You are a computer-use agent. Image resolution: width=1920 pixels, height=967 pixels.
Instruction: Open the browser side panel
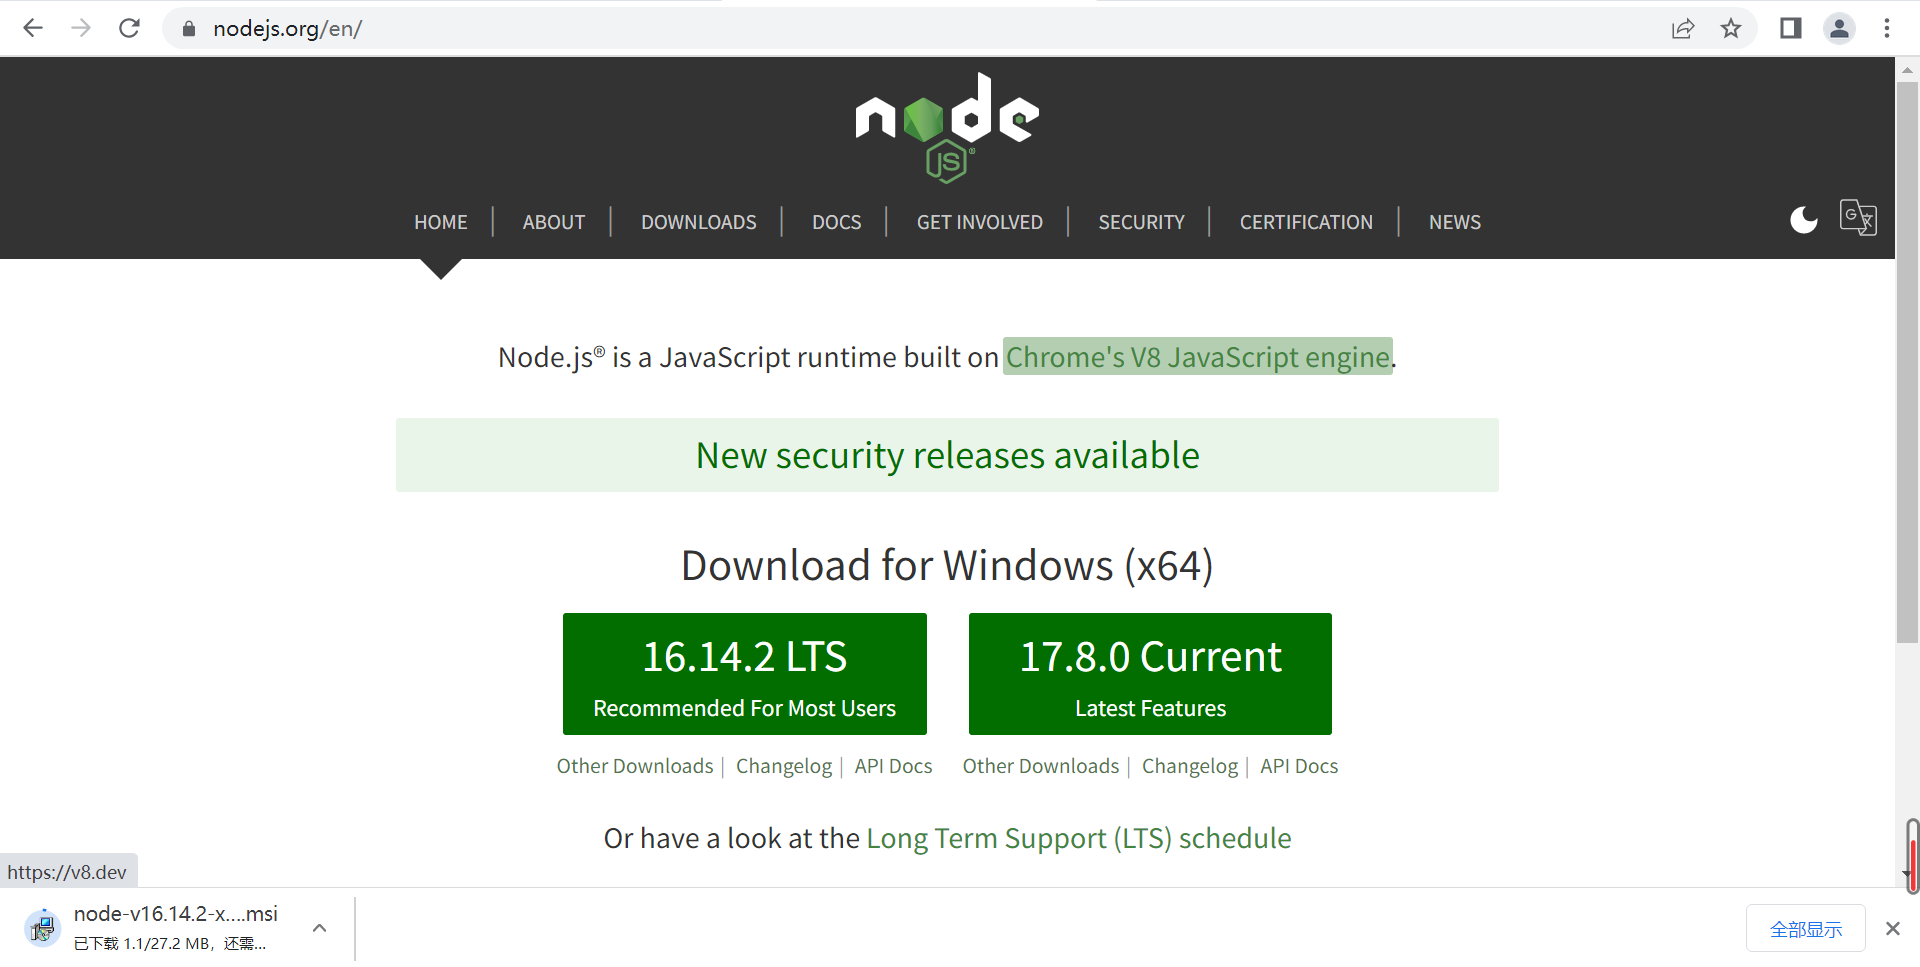click(1791, 28)
